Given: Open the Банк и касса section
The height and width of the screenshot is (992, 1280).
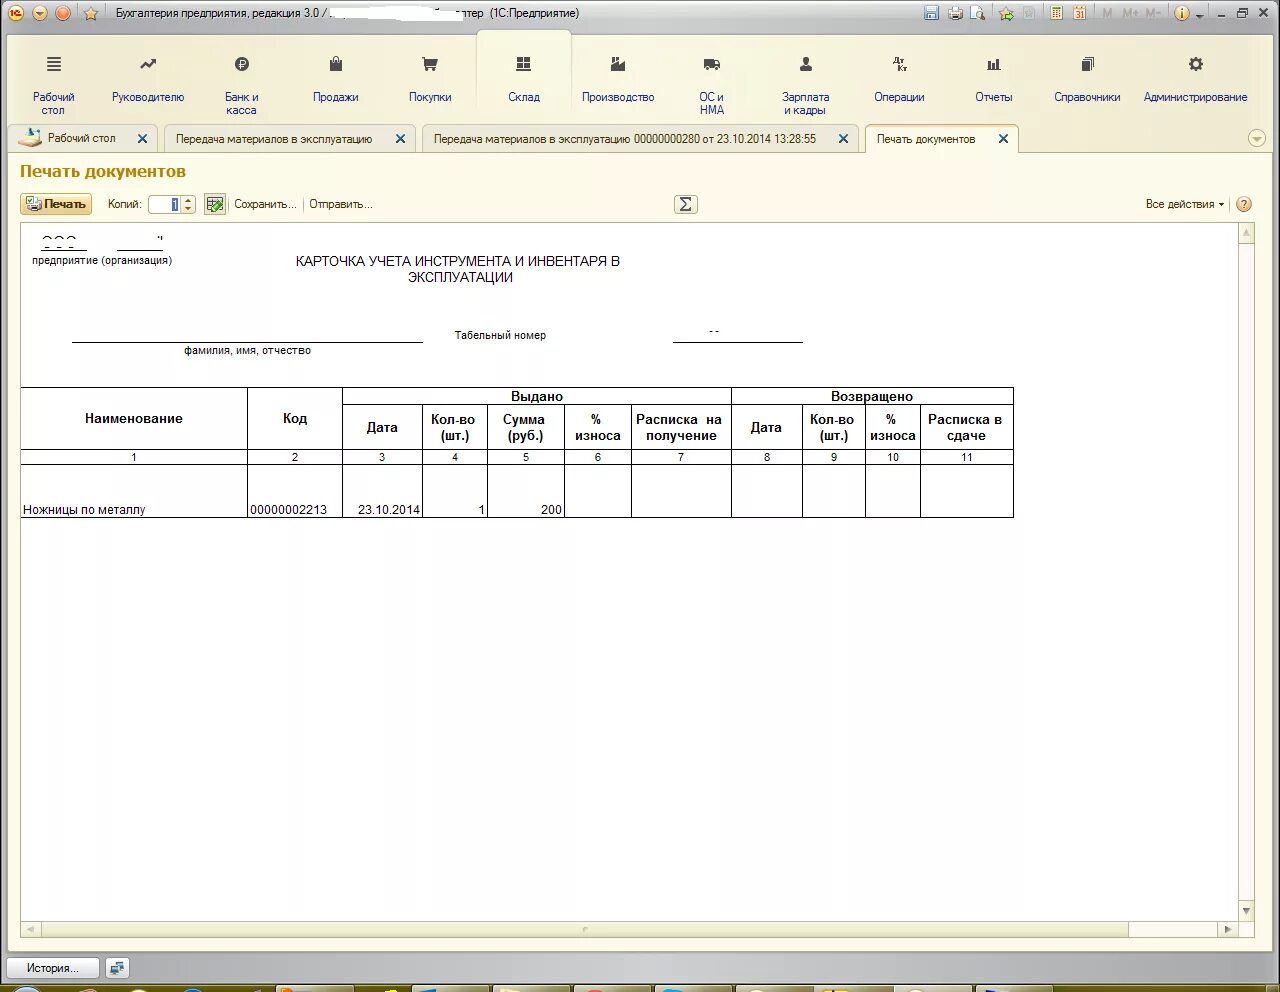Looking at the screenshot, I should click(x=241, y=84).
